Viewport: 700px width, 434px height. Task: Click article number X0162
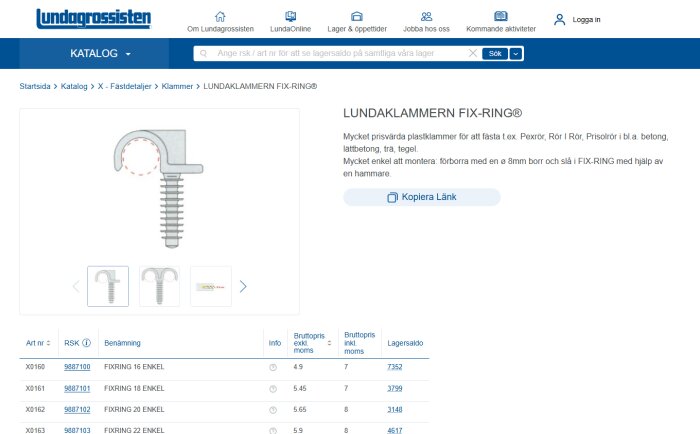(35, 409)
